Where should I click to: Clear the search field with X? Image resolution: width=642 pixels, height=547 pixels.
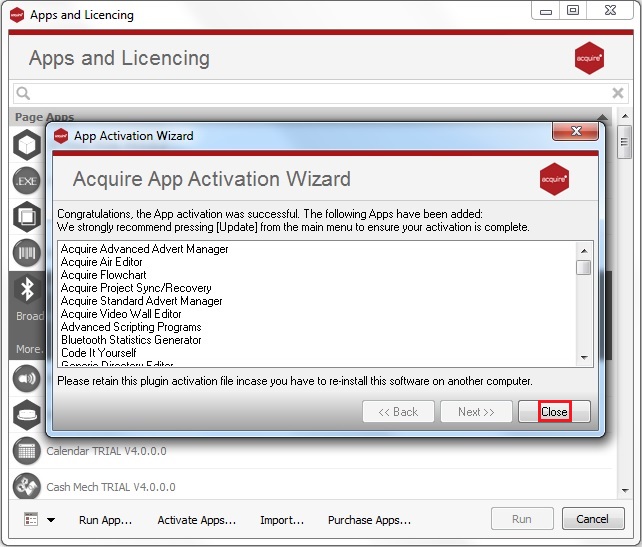tap(618, 93)
